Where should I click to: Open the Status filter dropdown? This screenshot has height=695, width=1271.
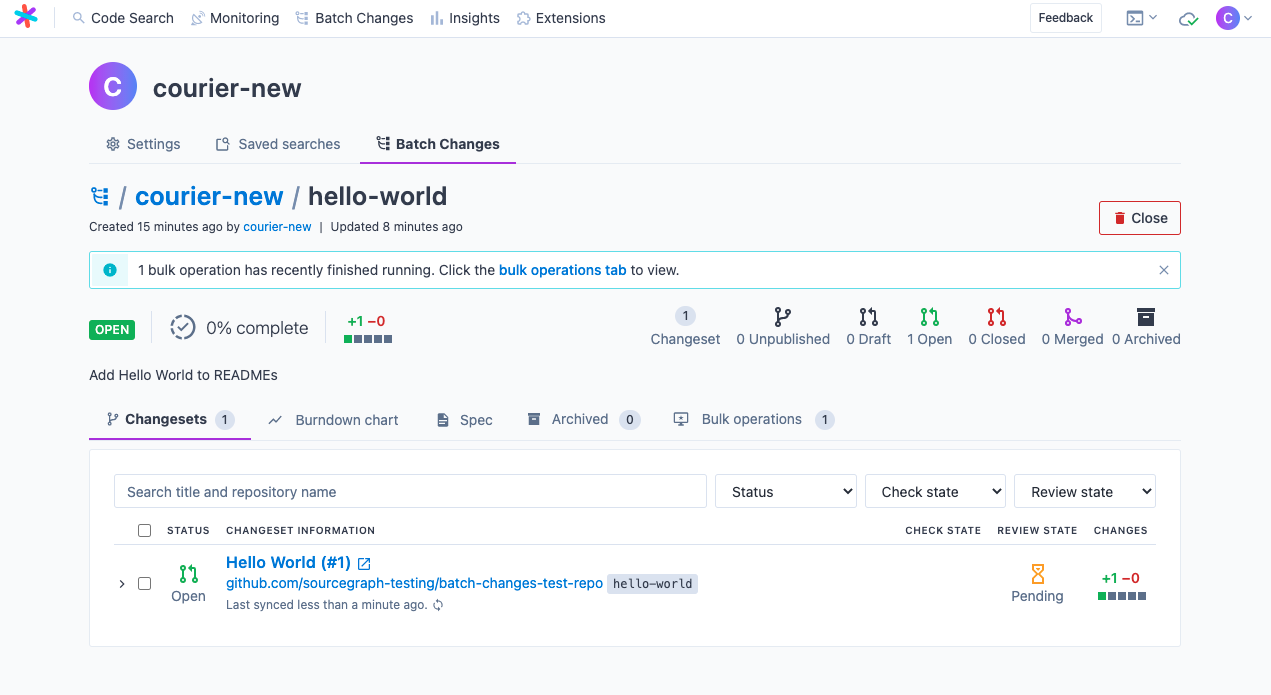click(785, 491)
